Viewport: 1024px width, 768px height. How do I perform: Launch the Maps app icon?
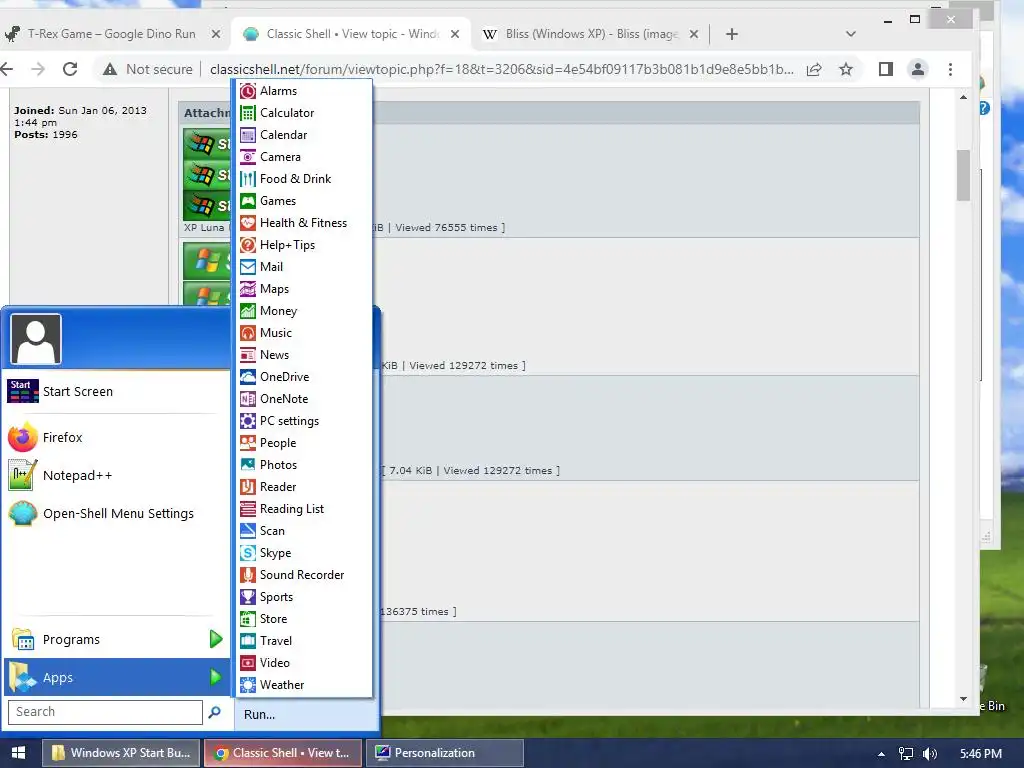coord(248,289)
